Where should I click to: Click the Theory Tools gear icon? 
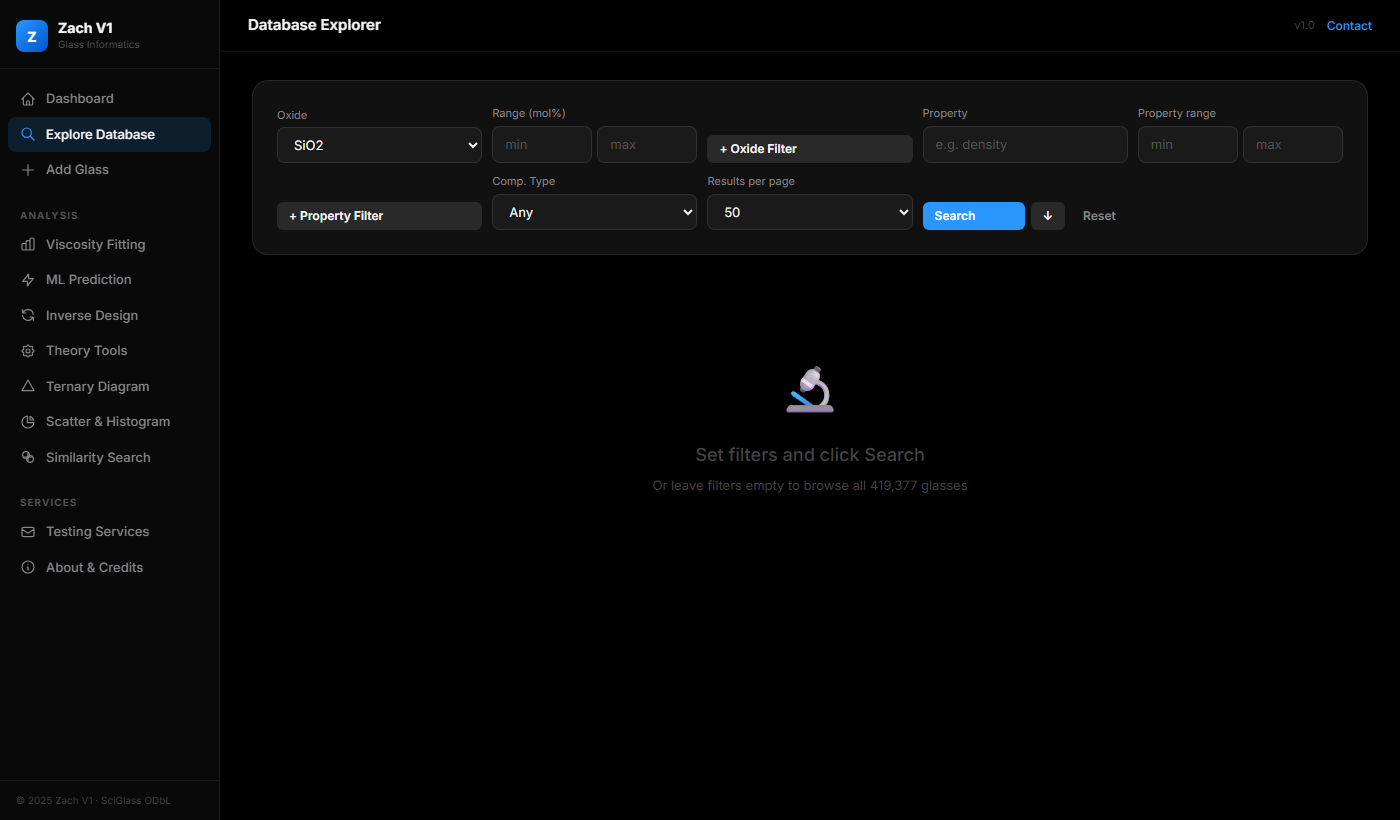pos(28,351)
